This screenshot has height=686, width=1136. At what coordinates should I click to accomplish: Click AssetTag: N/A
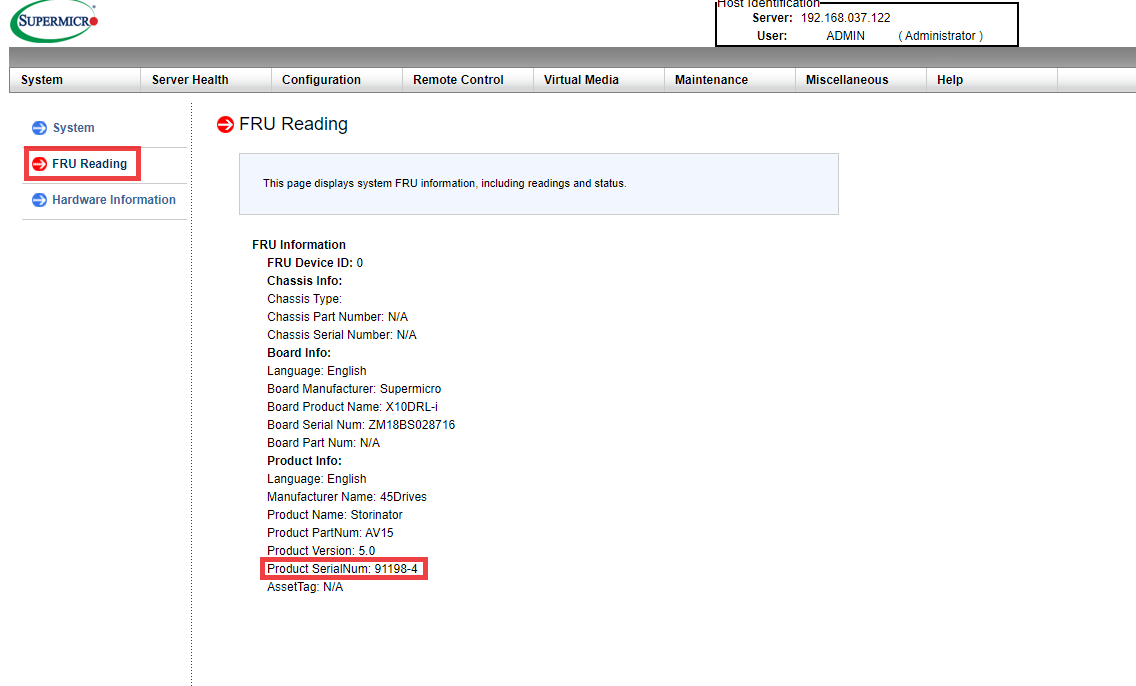coord(305,587)
